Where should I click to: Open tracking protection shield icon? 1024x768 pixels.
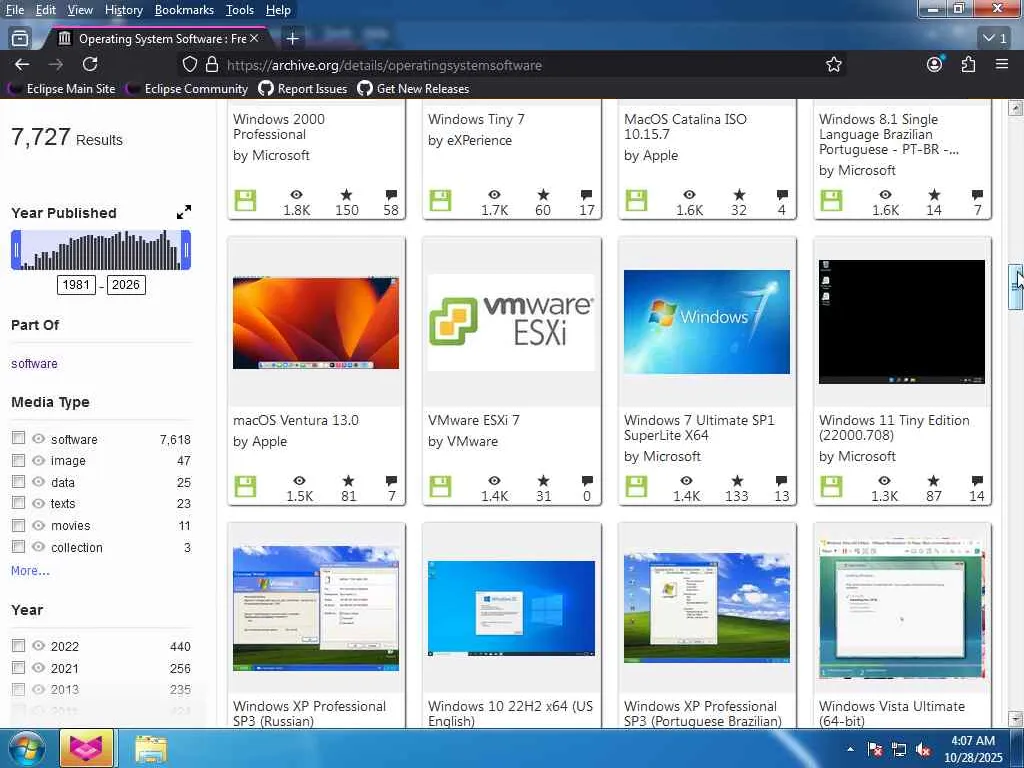[x=189, y=65]
